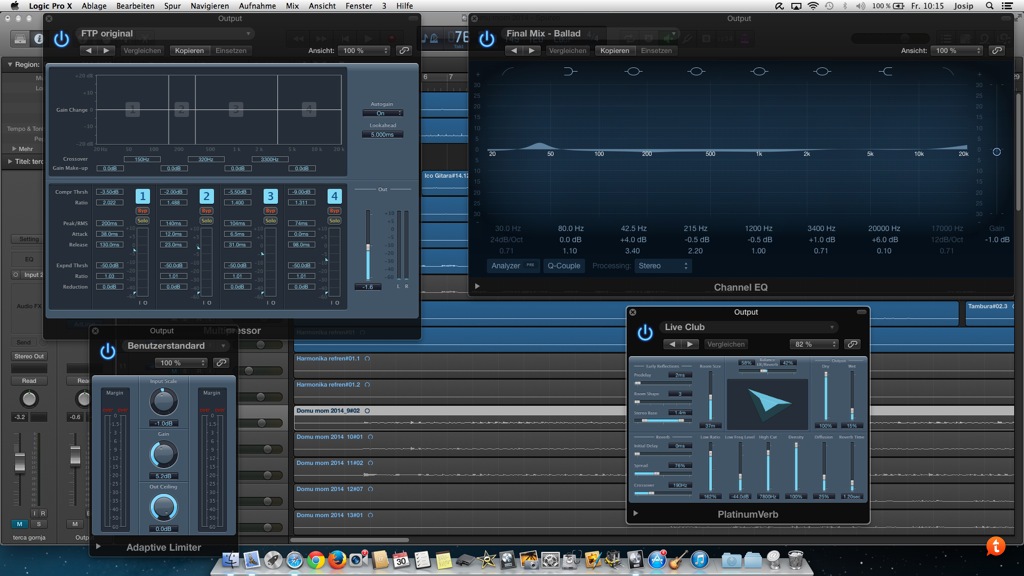1024x576 pixels.
Task: Toggle the EQ bell band icon above 215 Hz
Action: click(x=696, y=71)
